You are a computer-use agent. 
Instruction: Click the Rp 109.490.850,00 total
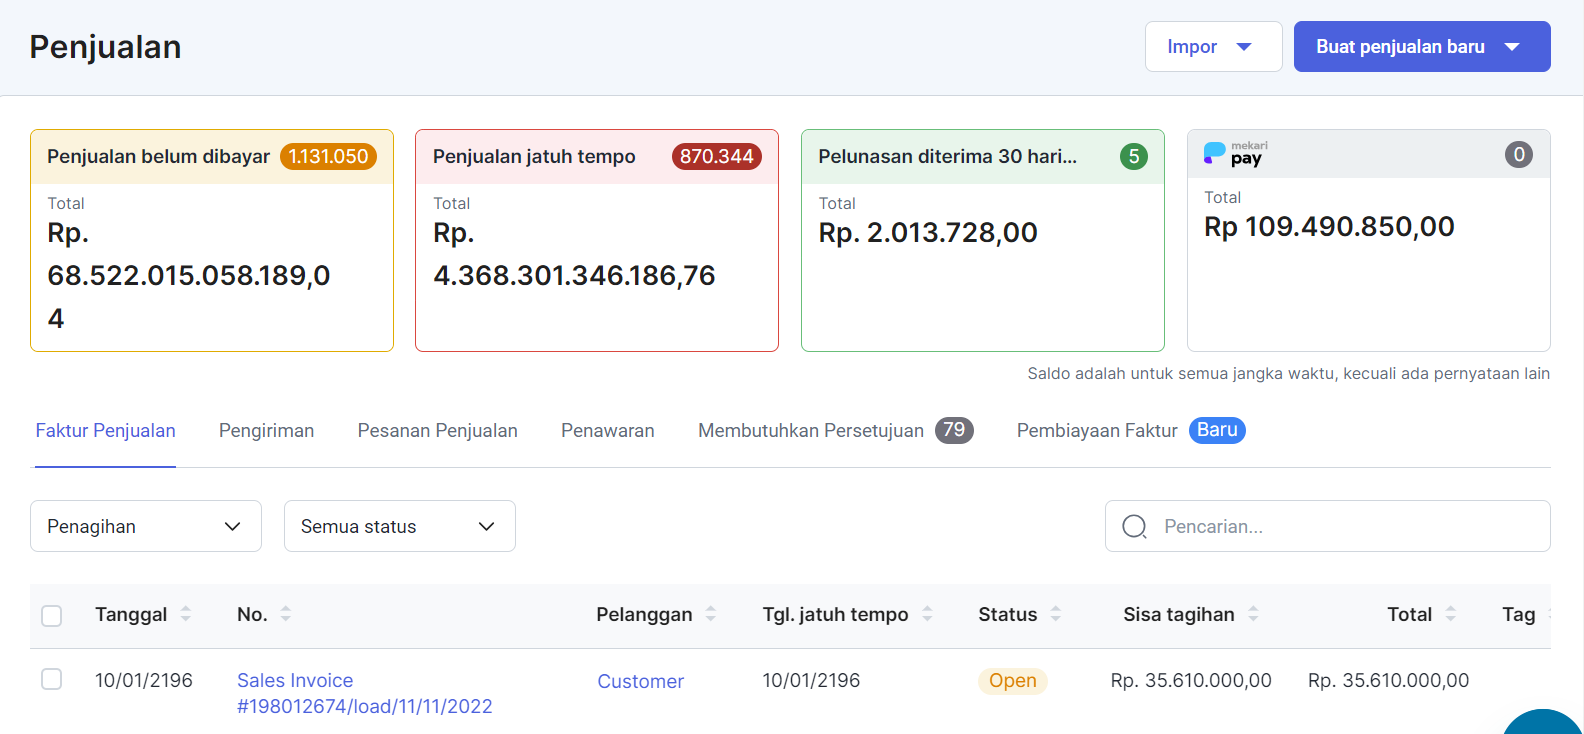pos(1329,227)
